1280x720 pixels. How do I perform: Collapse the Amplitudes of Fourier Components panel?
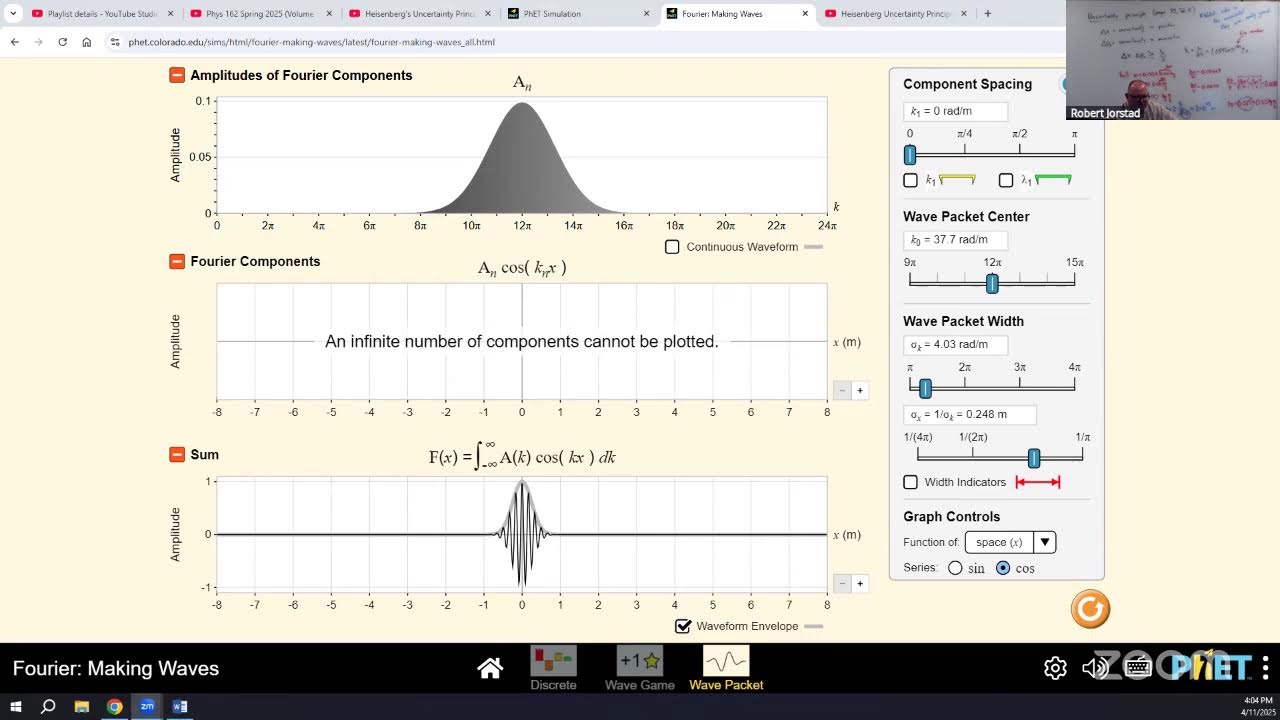[x=177, y=75]
